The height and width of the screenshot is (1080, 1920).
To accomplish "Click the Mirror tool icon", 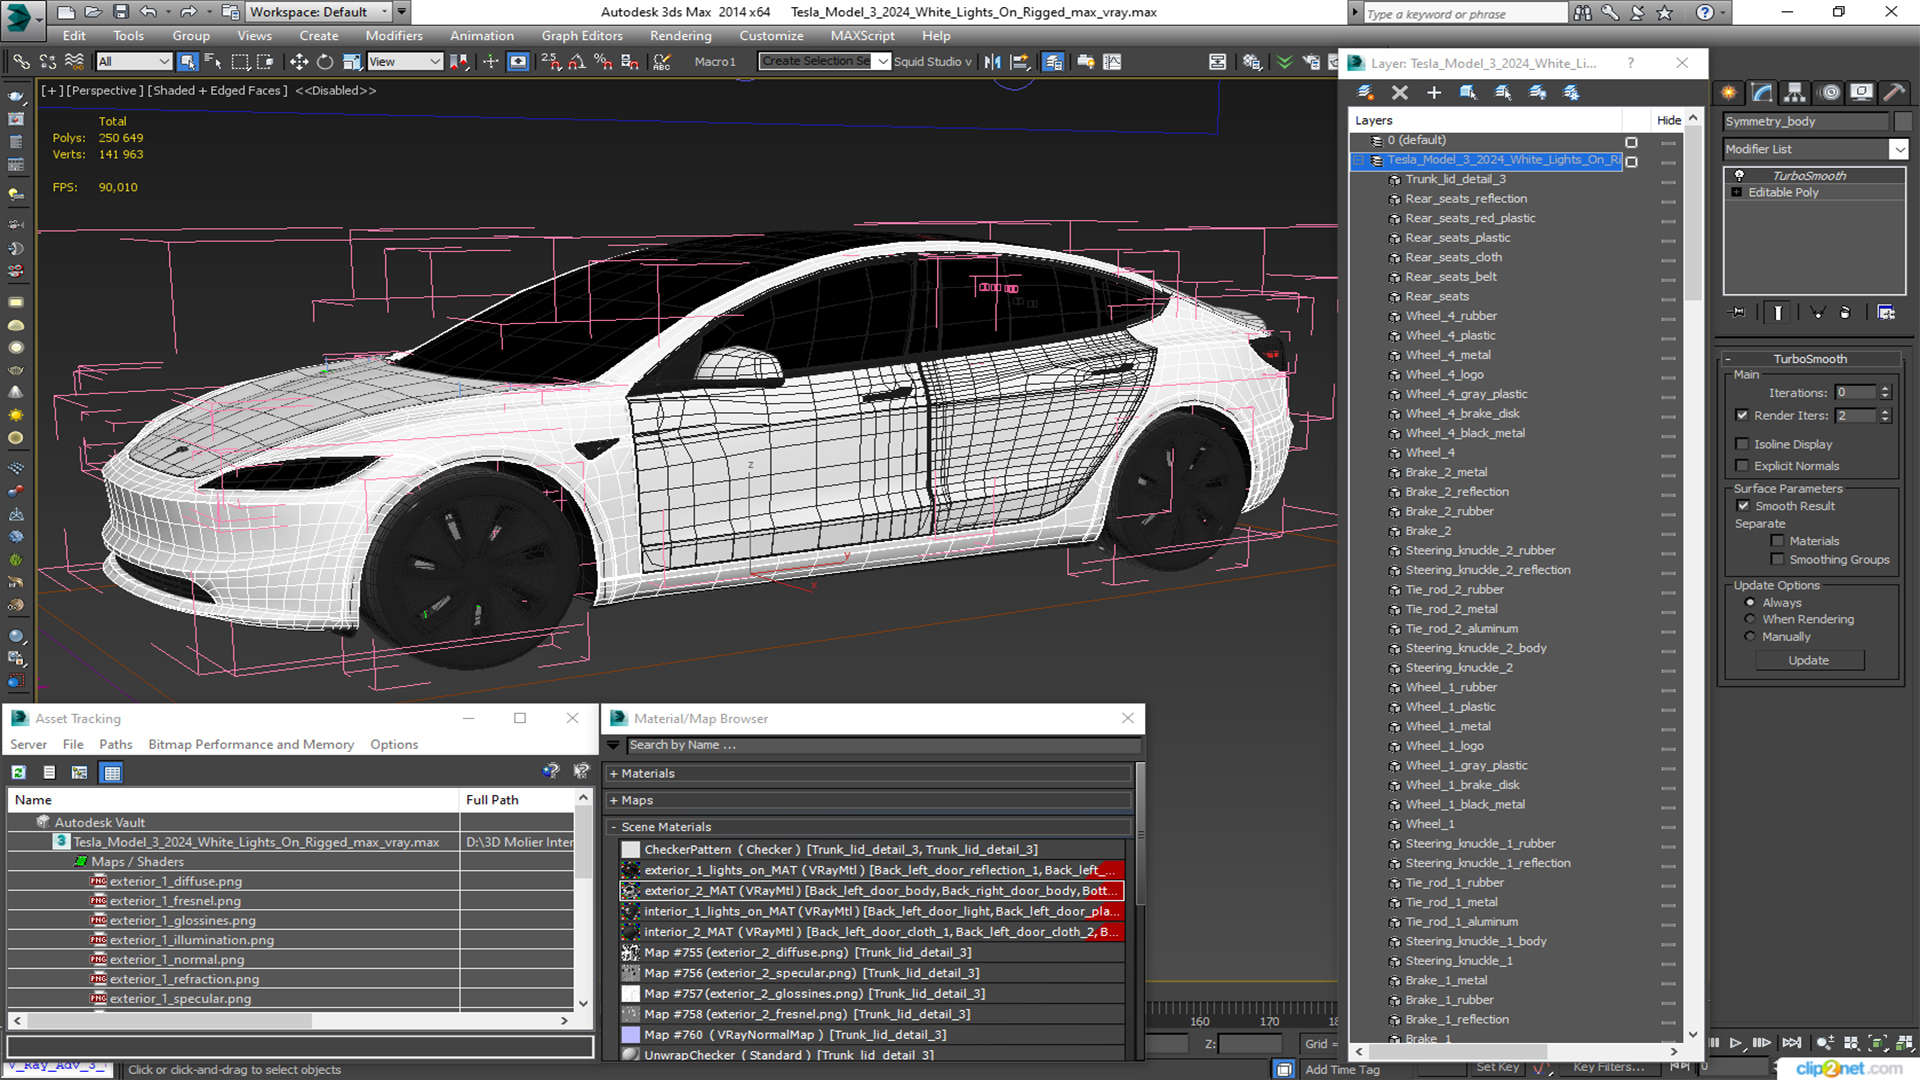I will pyautogui.click(x=992, y=62).
